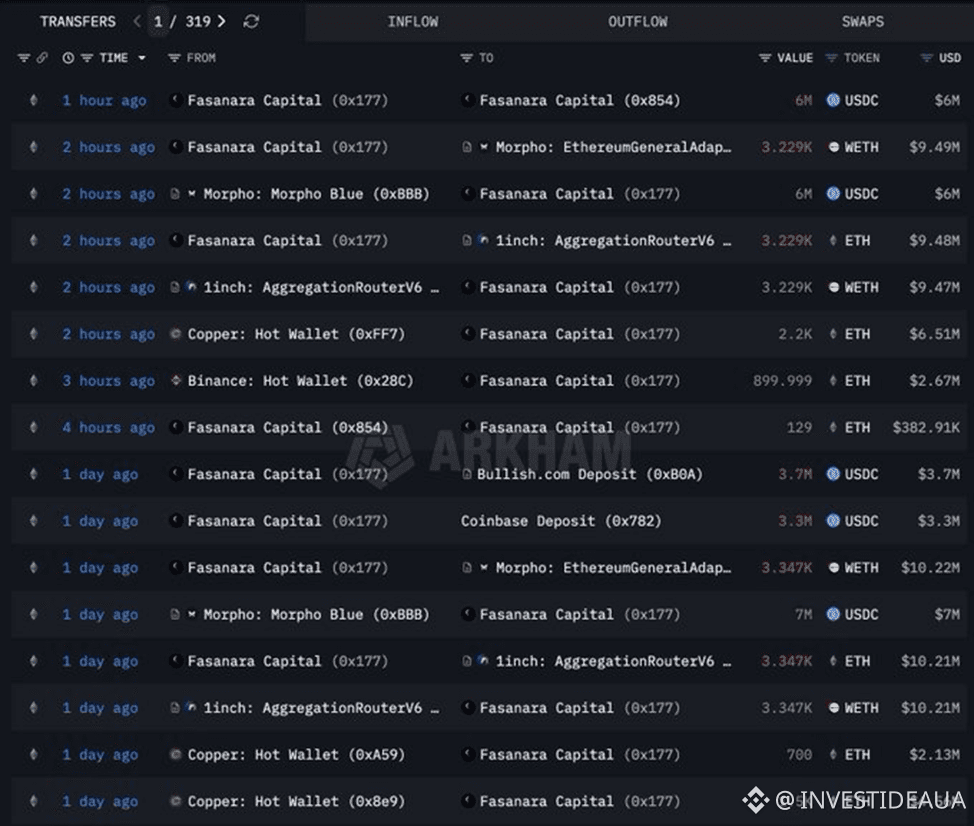Viewport: 974px width, 826px height.
Task: Open the chain filter icon in header
Action: (24, 58)
